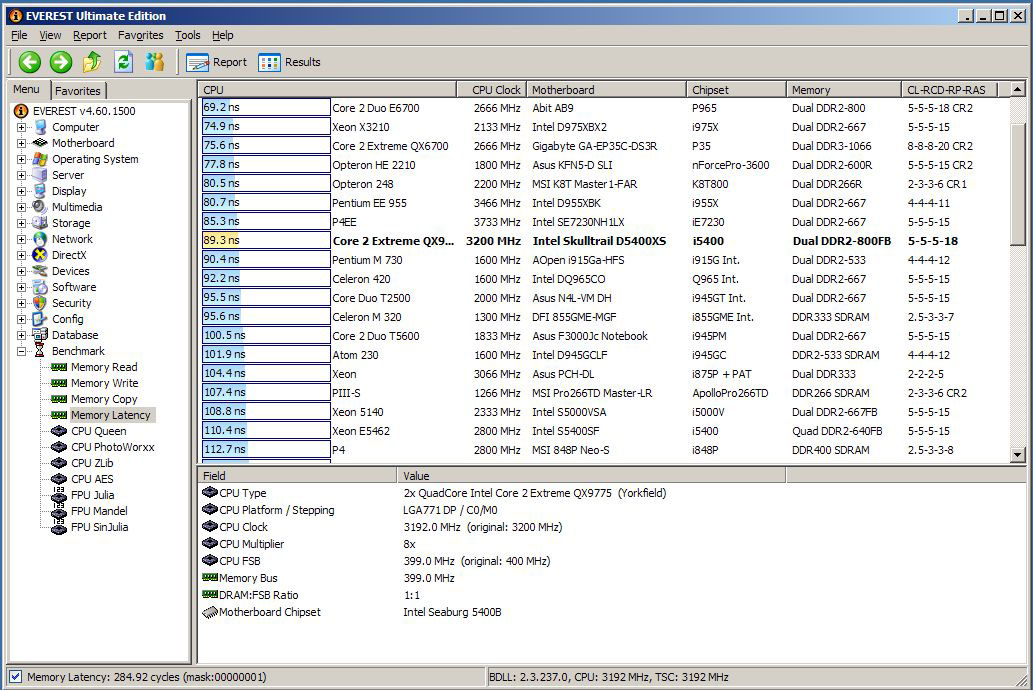Select the Database icon in the tree
1033x690 pixels.
pos(40,335)
